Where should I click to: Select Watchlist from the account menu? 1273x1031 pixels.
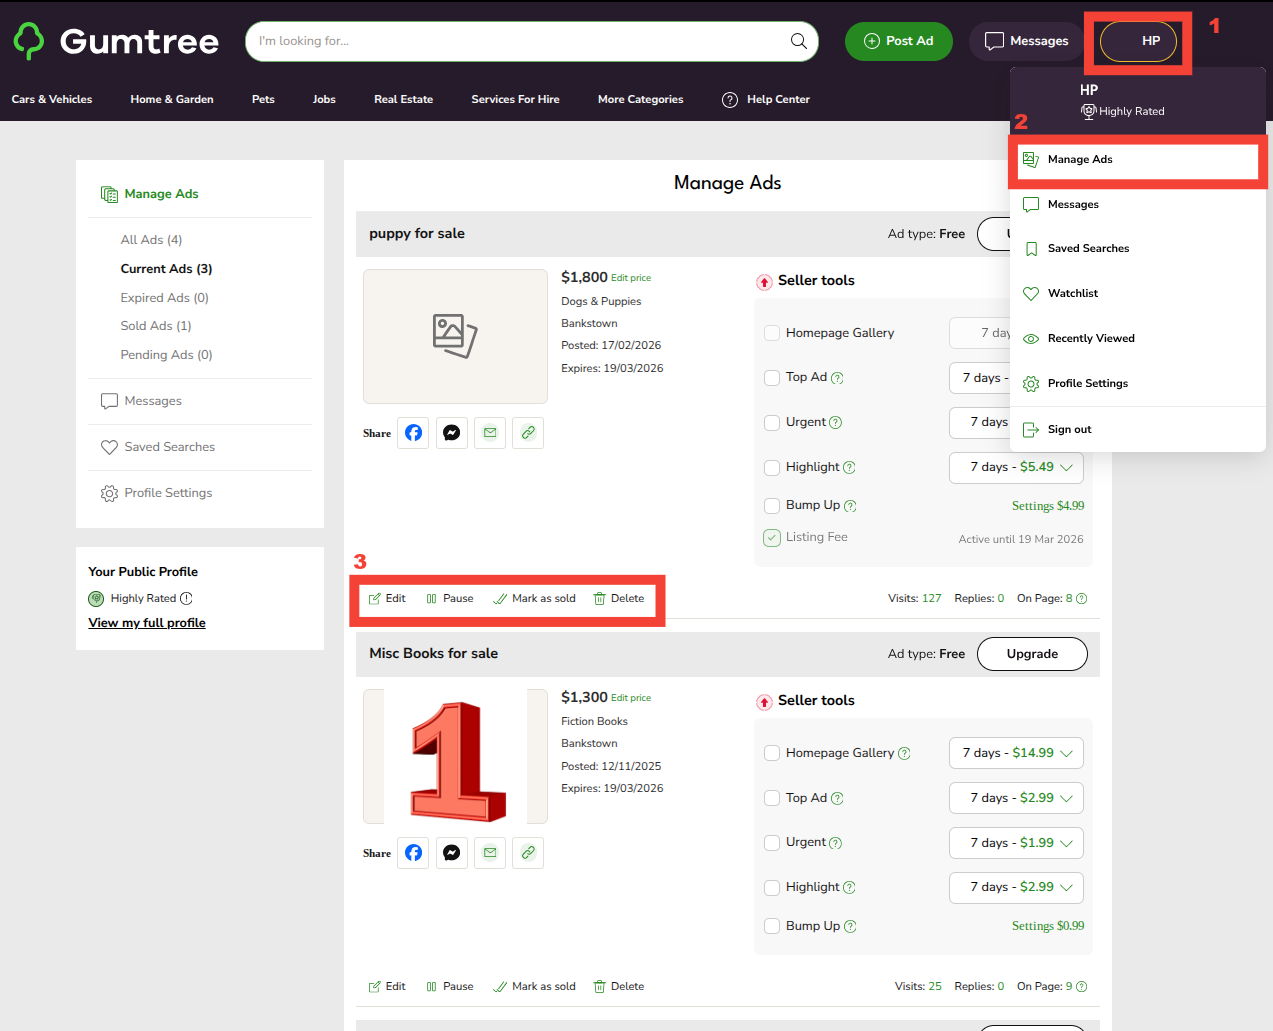(1072, 294)
